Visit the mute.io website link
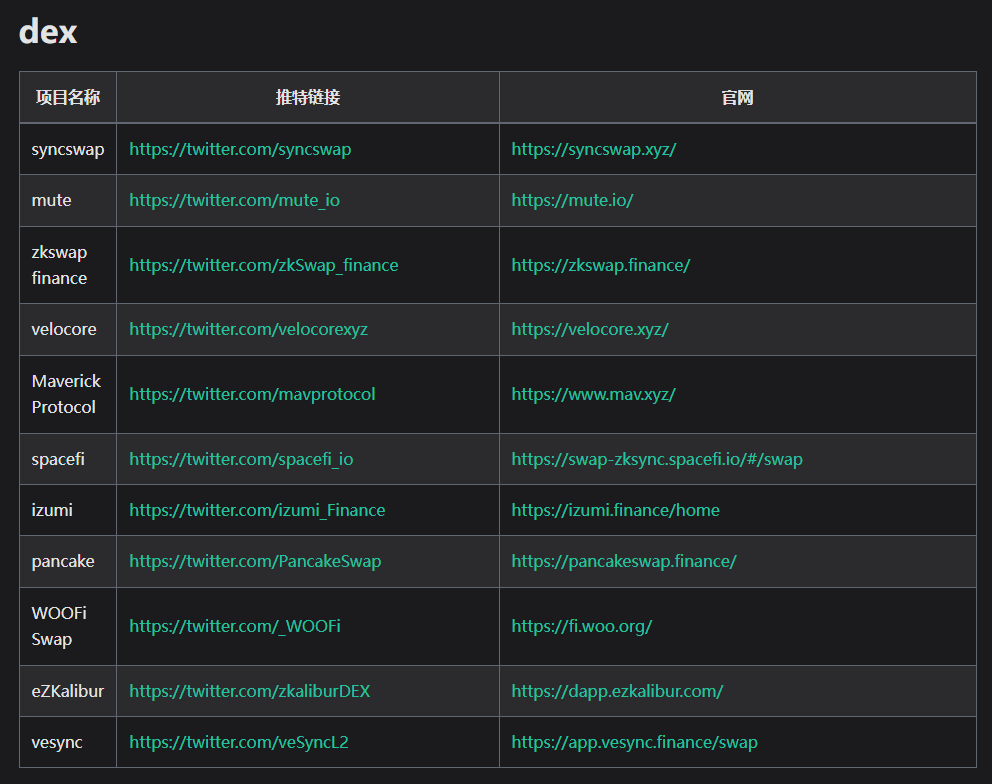 [572, 201]
